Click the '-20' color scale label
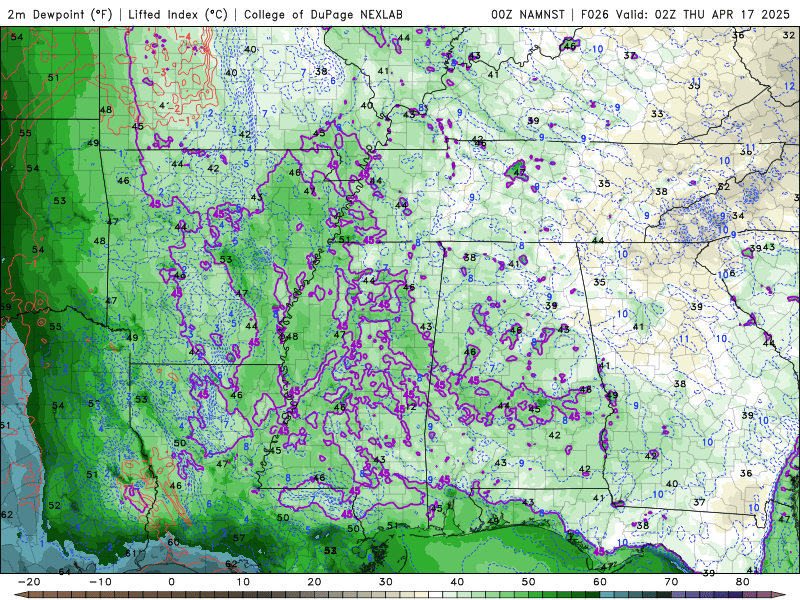 click(29, 582)
